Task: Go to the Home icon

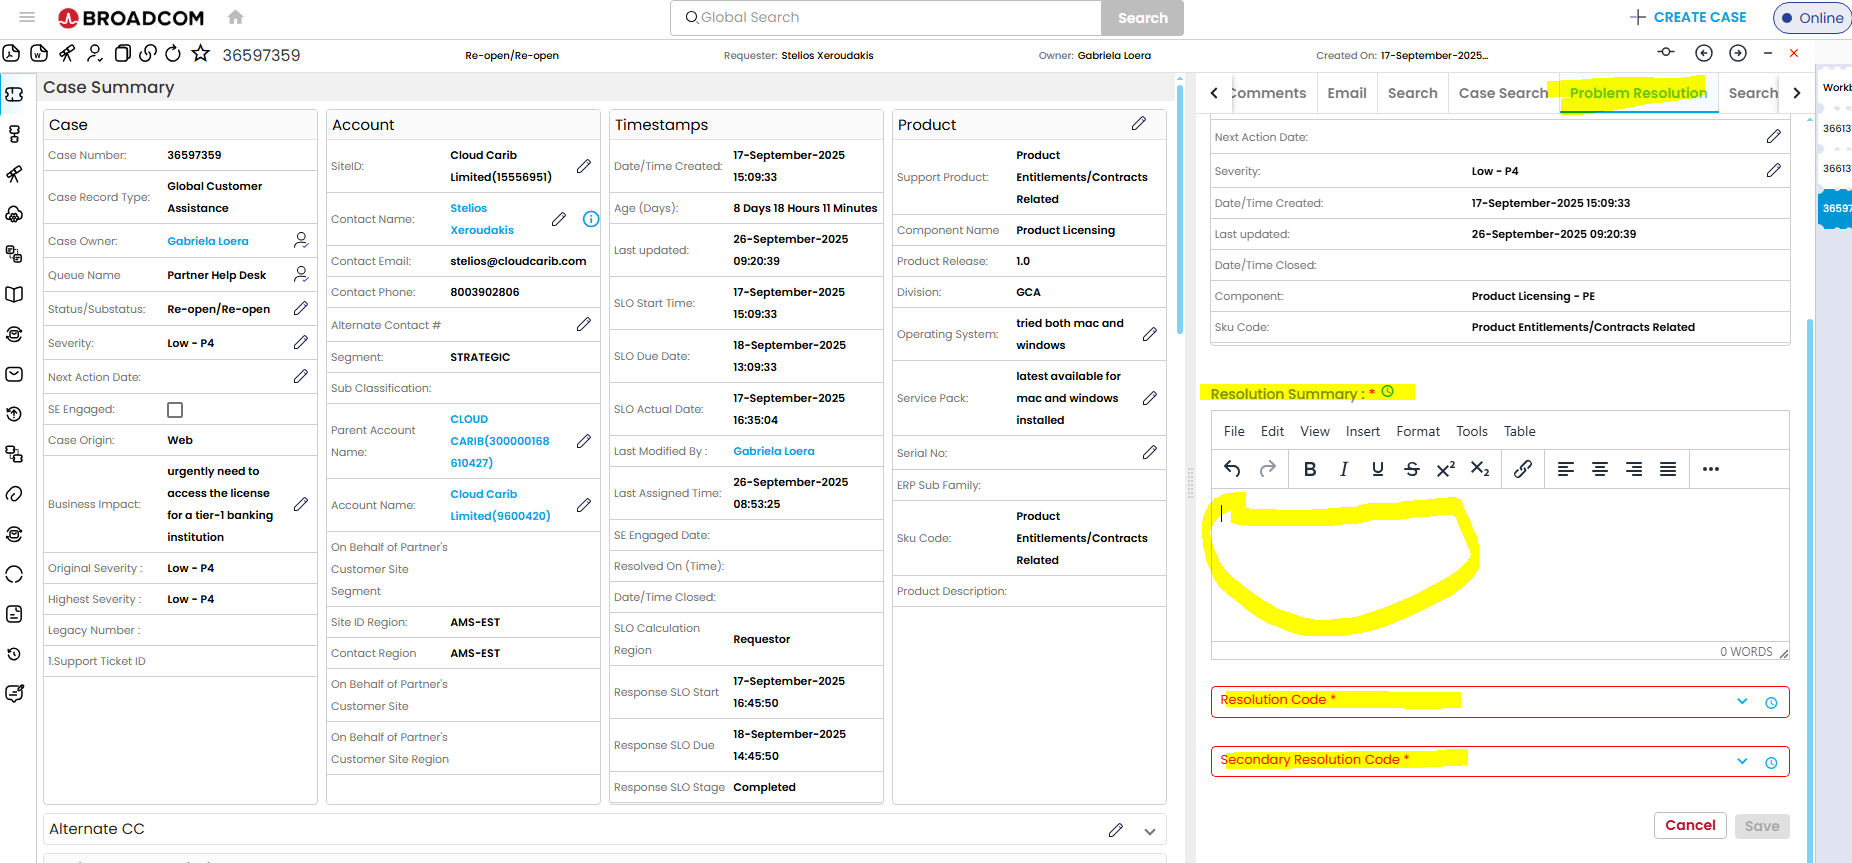Action: (x=235, y=17)
